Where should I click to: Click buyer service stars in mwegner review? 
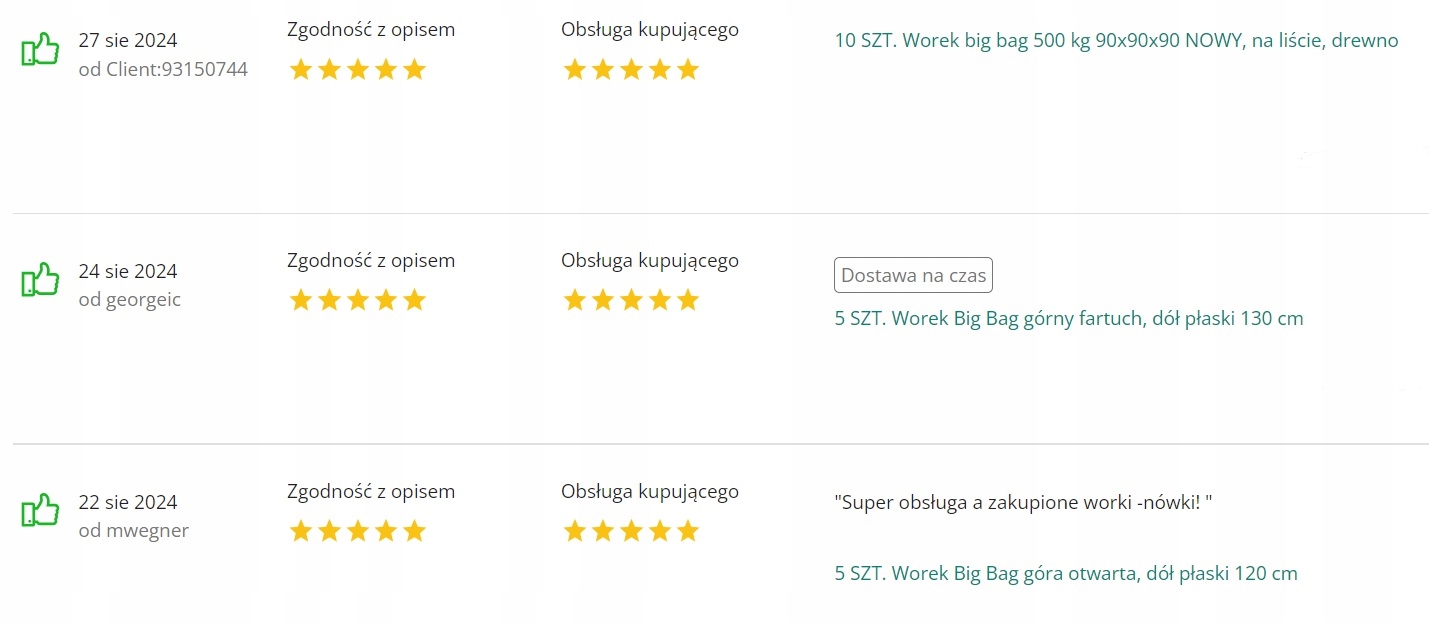(x=631, y=532)
